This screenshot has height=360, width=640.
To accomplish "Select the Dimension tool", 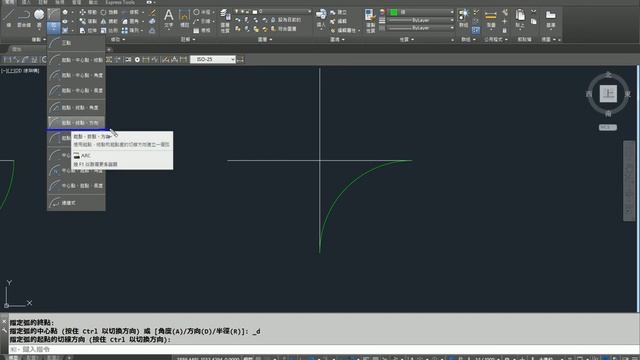I will (x=184, y=19).
